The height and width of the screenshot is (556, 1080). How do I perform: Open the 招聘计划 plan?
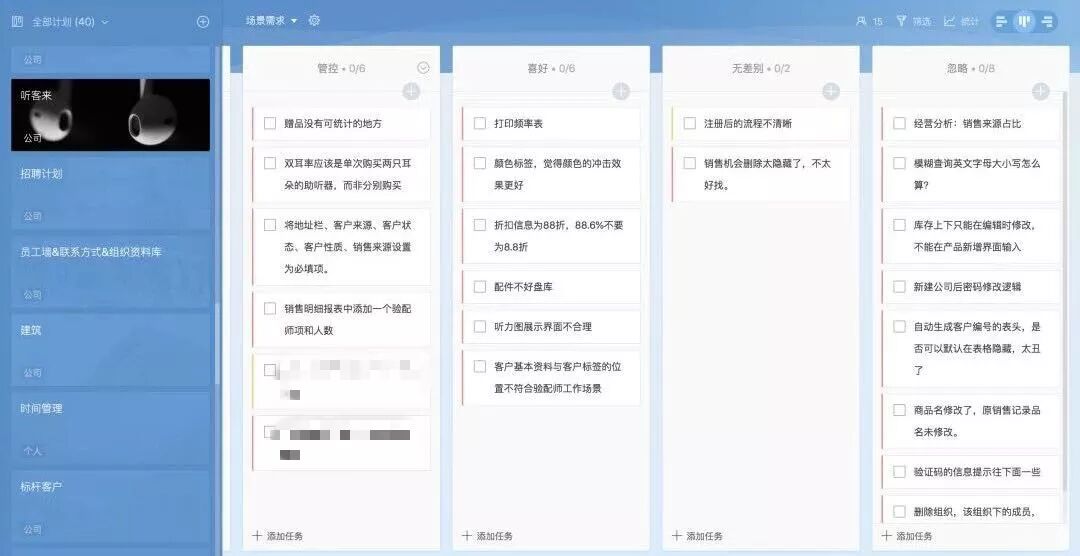[x=110, y=193]
